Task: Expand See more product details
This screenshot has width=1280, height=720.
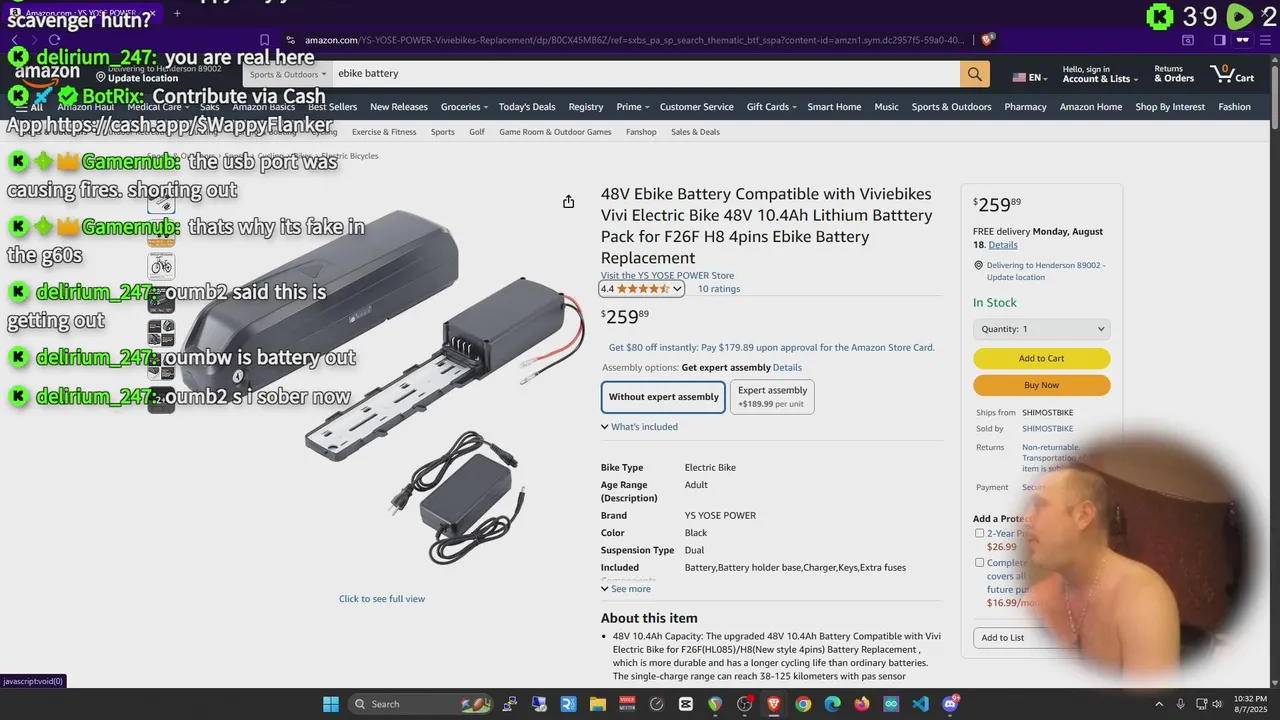Action: [x=625, y=589]
